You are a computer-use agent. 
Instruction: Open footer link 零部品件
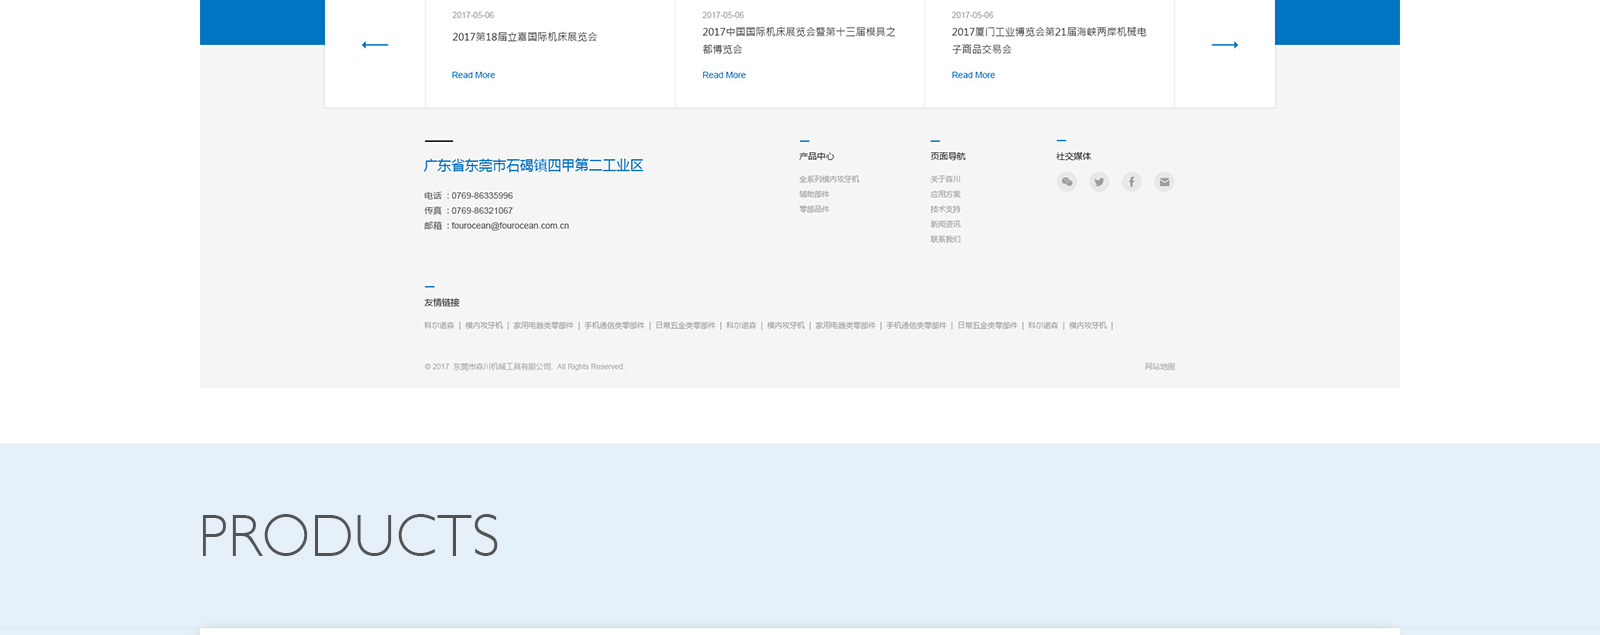click(814, 210)
